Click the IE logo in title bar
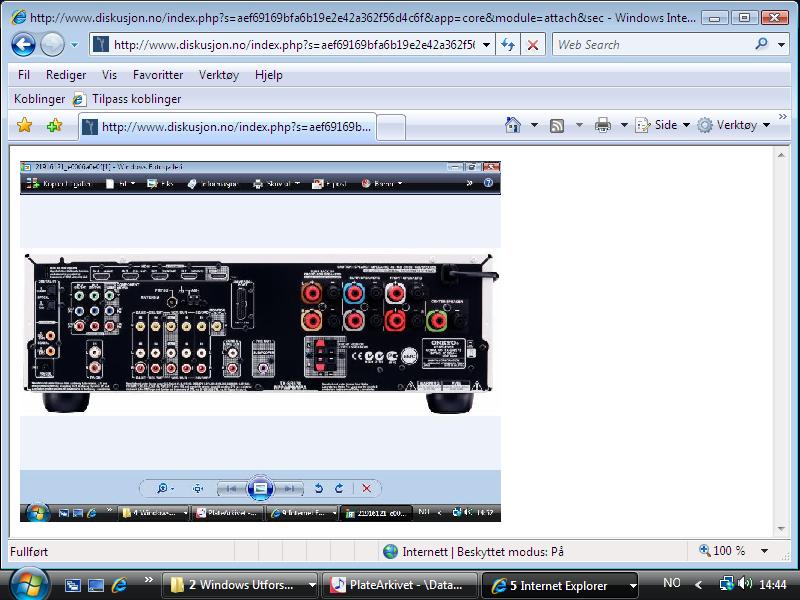Viewport: 800px width, 600px height. 18,17
